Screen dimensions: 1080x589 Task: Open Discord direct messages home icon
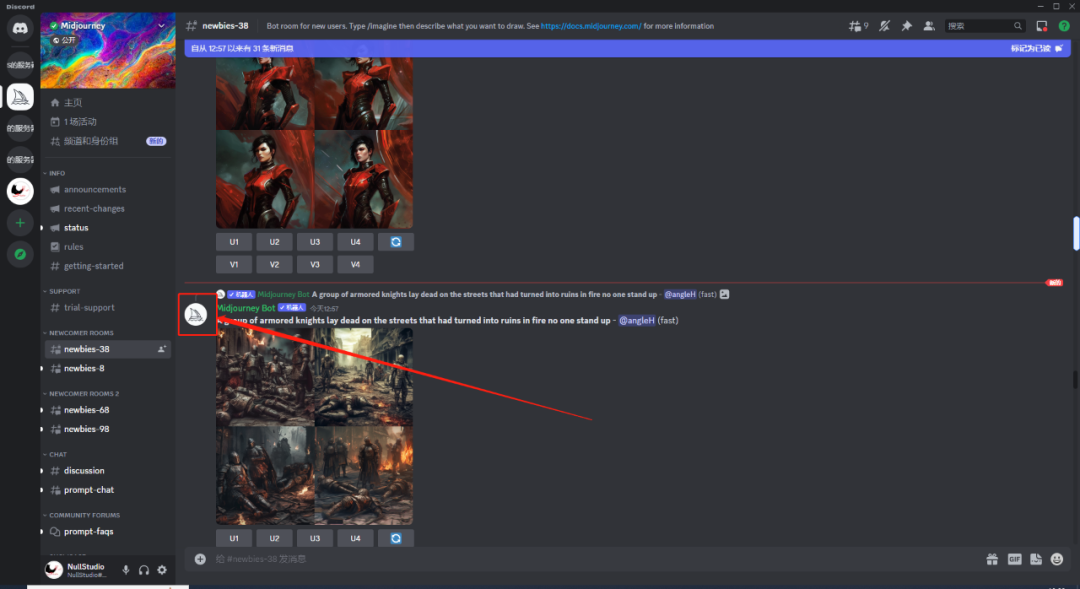coord(20,29)
